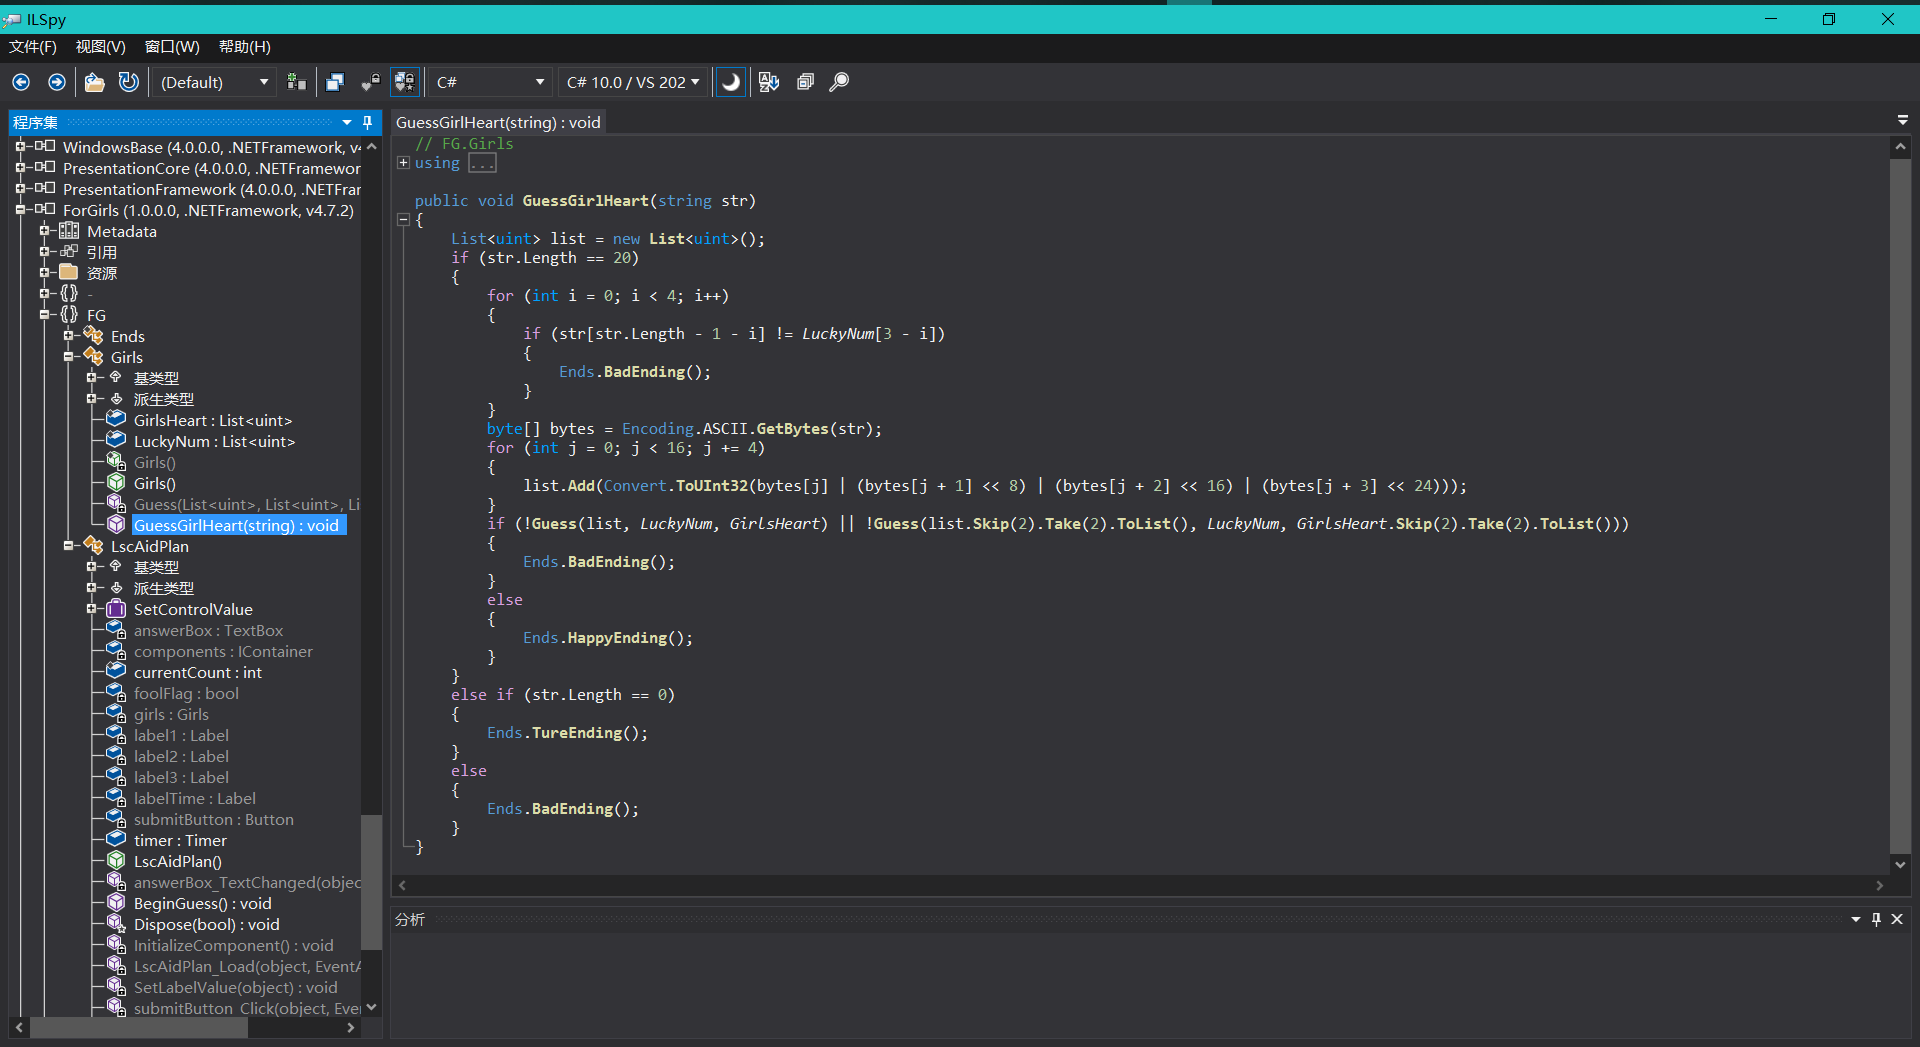Select GirlsHeart : List<uint> field
This screenshot has width=1920, height=1047.
(213, 420)
